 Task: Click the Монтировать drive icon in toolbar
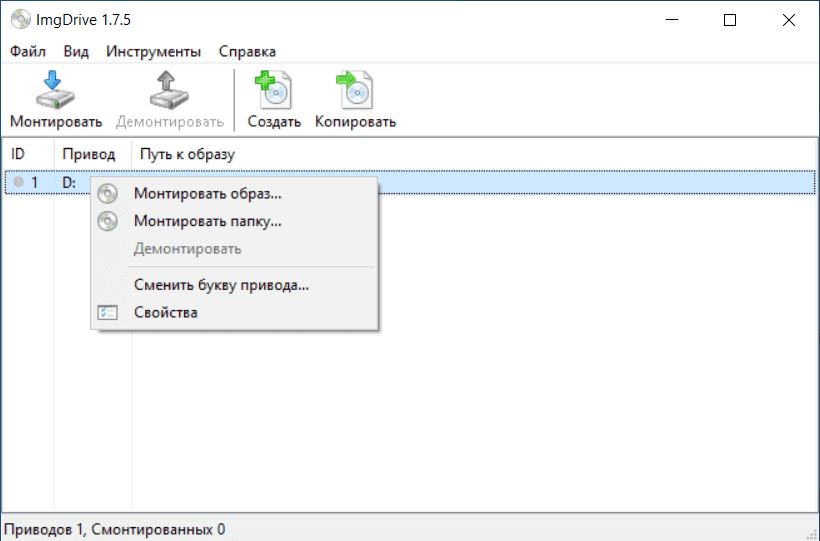pyautogui.click(x=55, y=90)
